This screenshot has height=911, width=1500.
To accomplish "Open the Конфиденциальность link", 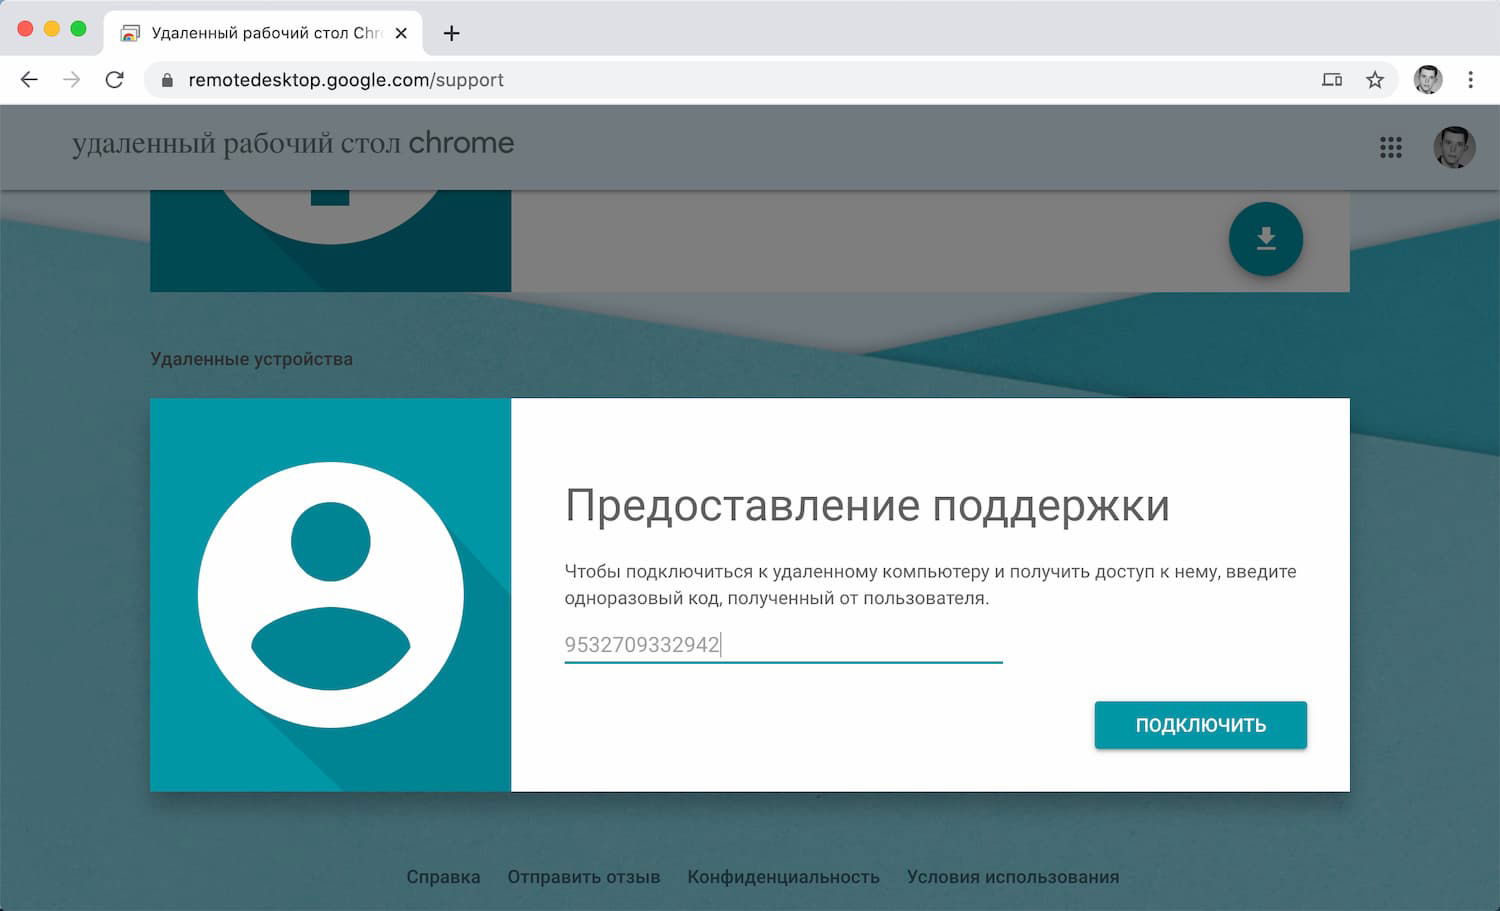I will click(783, 877).
